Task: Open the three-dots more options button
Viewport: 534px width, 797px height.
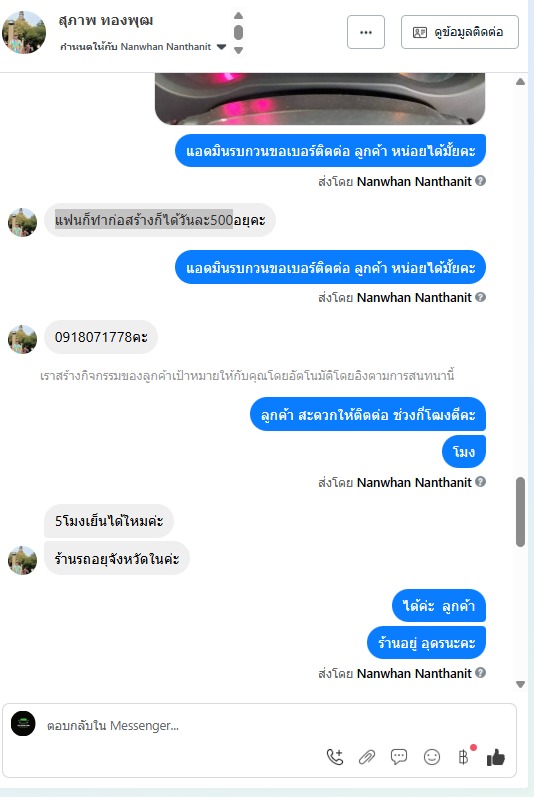Action: [x=366, y=32]
